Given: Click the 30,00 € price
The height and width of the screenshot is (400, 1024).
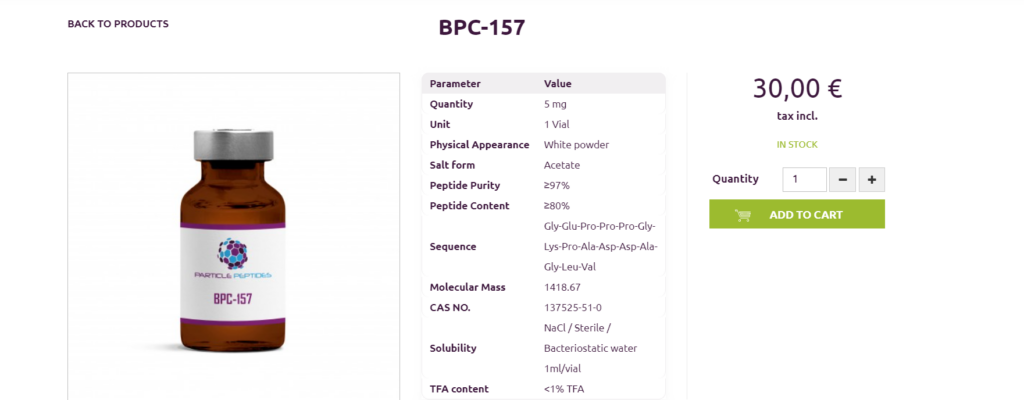Looking at the screenshot, I should click(797, 89).
